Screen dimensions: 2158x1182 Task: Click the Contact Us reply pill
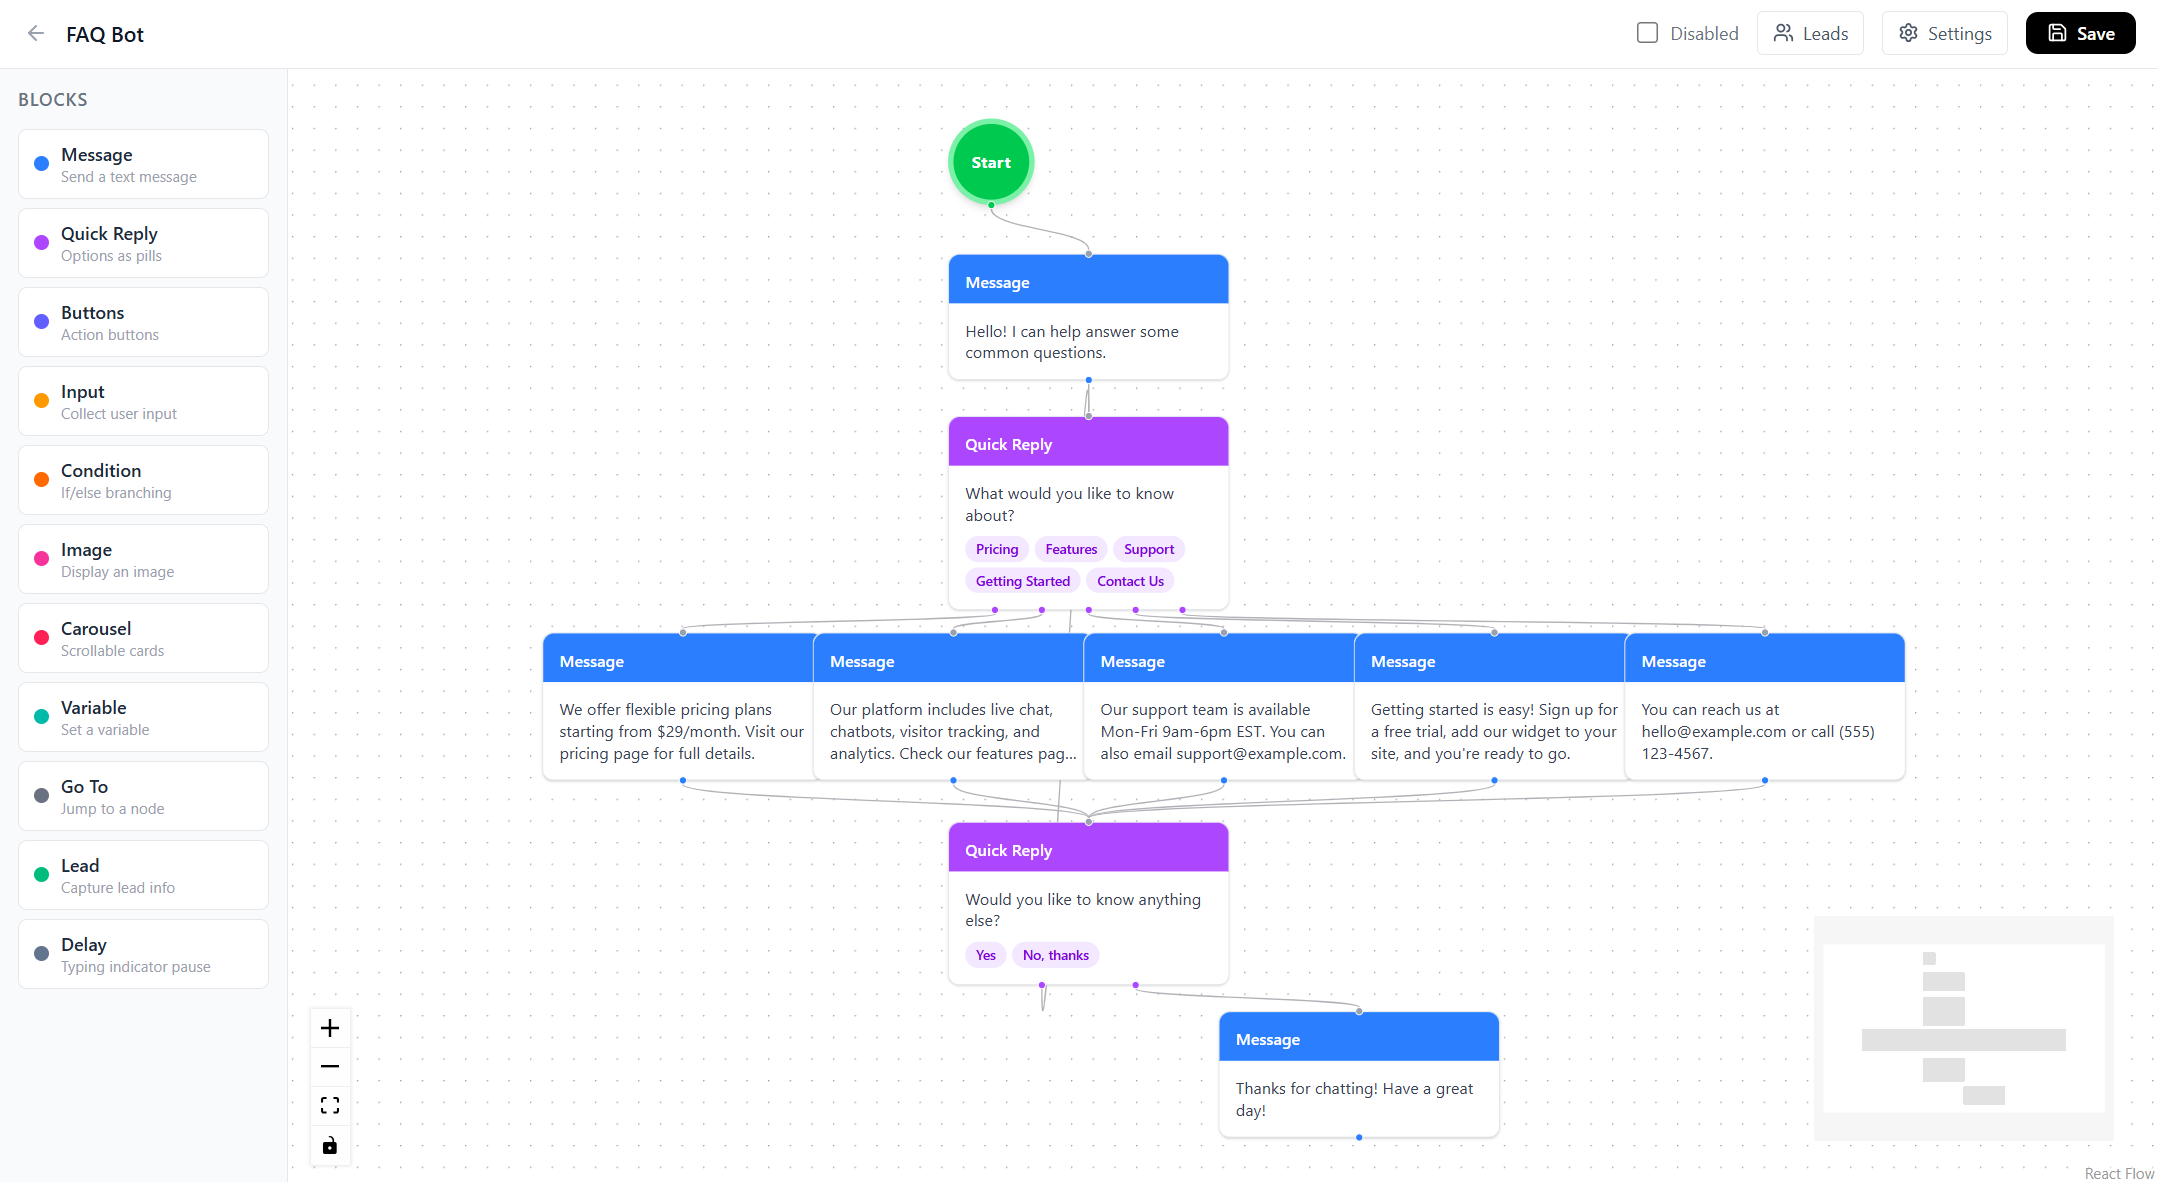[1130, 581]
